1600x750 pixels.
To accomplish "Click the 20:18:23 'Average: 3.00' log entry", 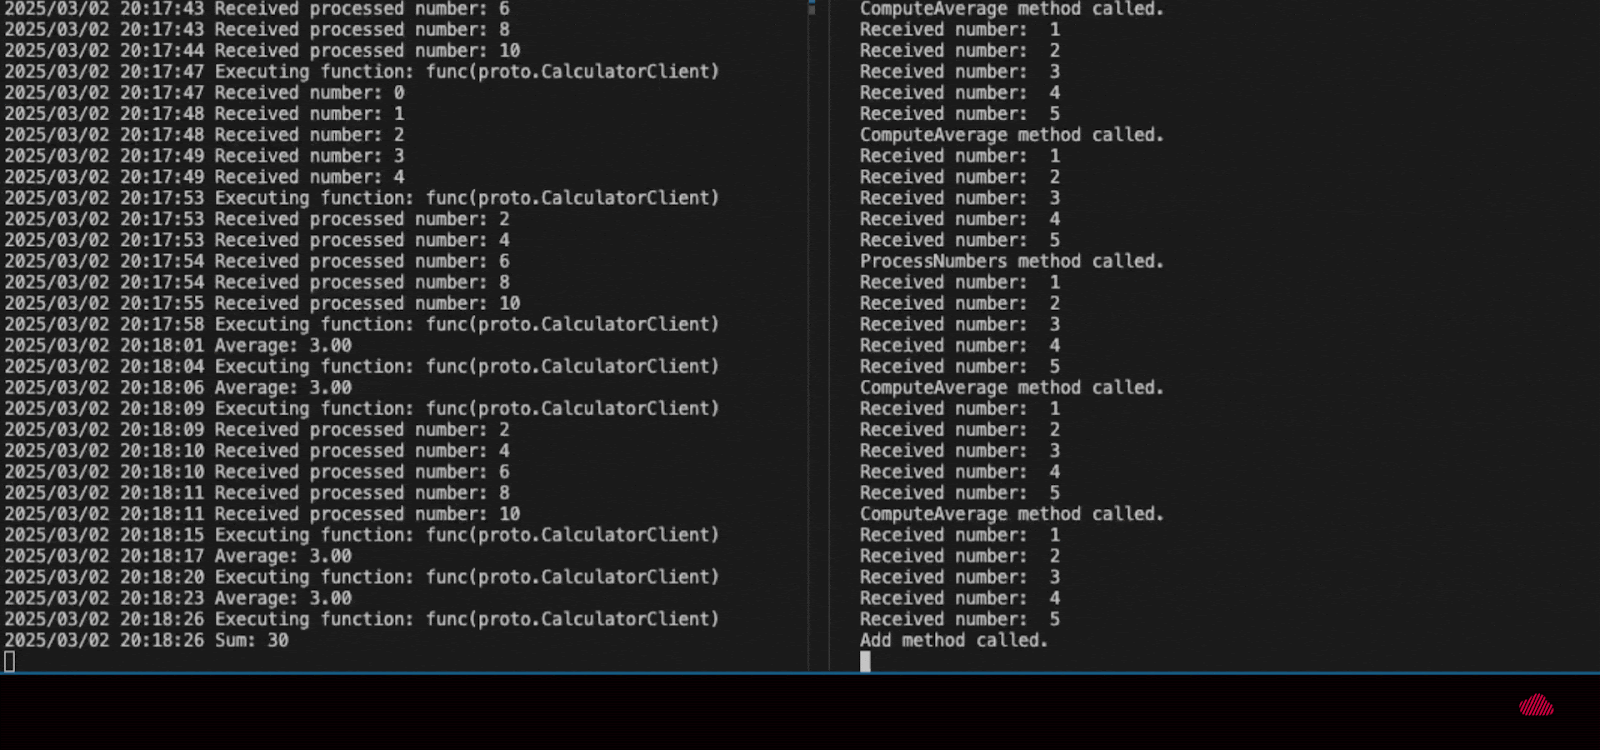I will pos(178,598).
